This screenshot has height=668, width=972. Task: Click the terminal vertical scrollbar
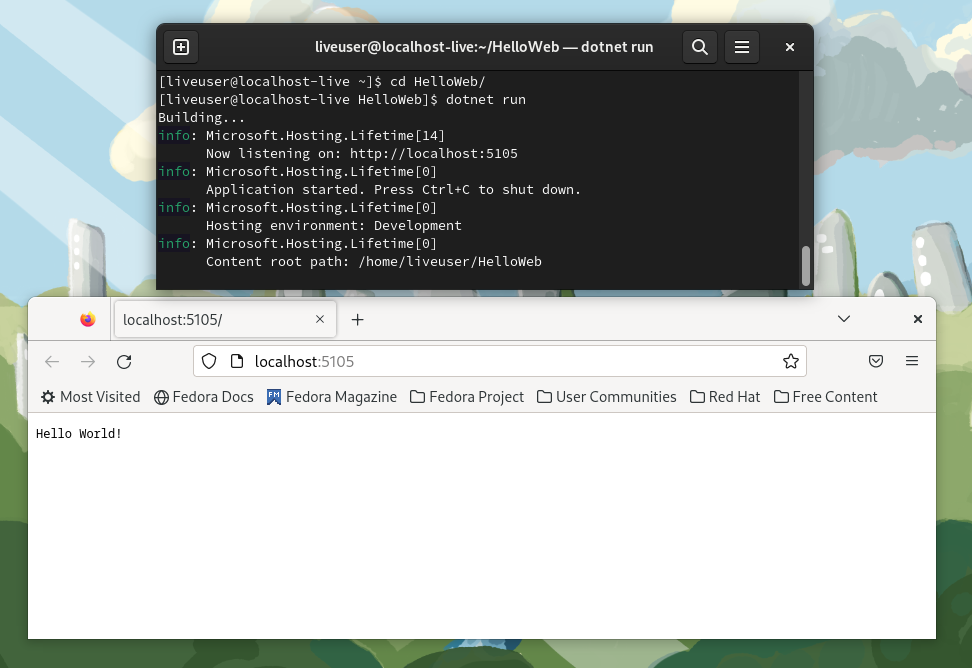pyautogui.click(x=806, y=265)
